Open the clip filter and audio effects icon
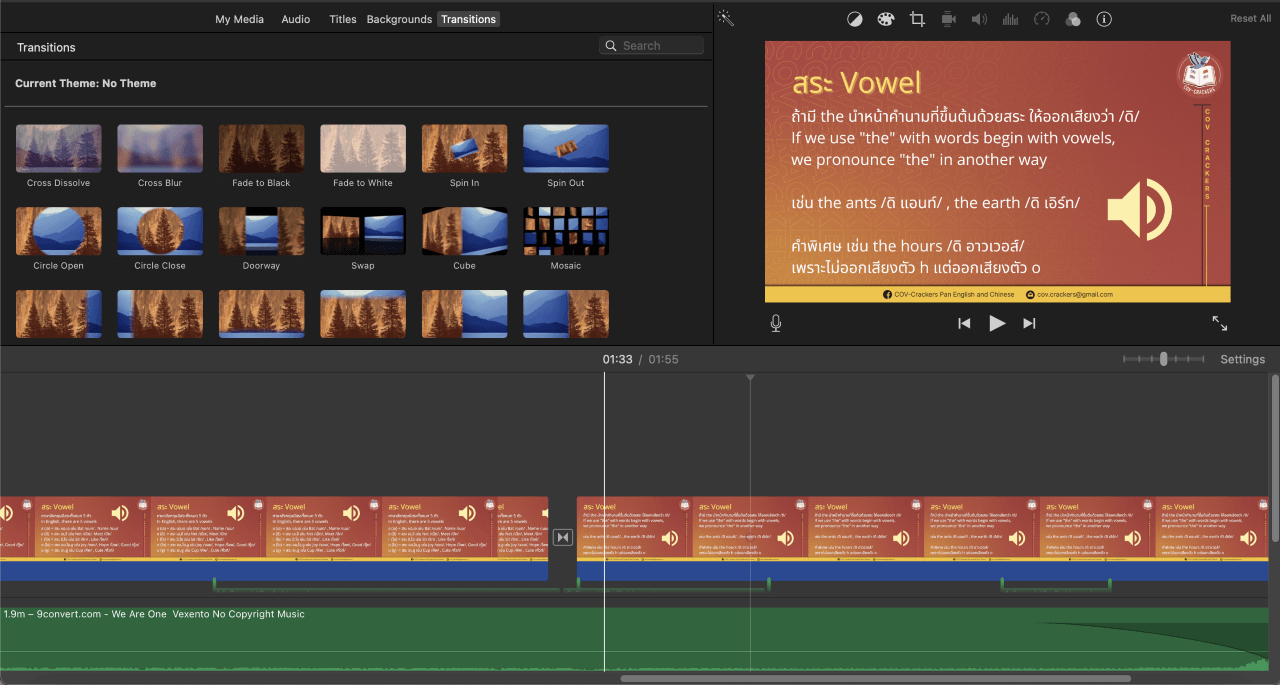Viewport: 1280px width, 685px height. [1073, 19]
